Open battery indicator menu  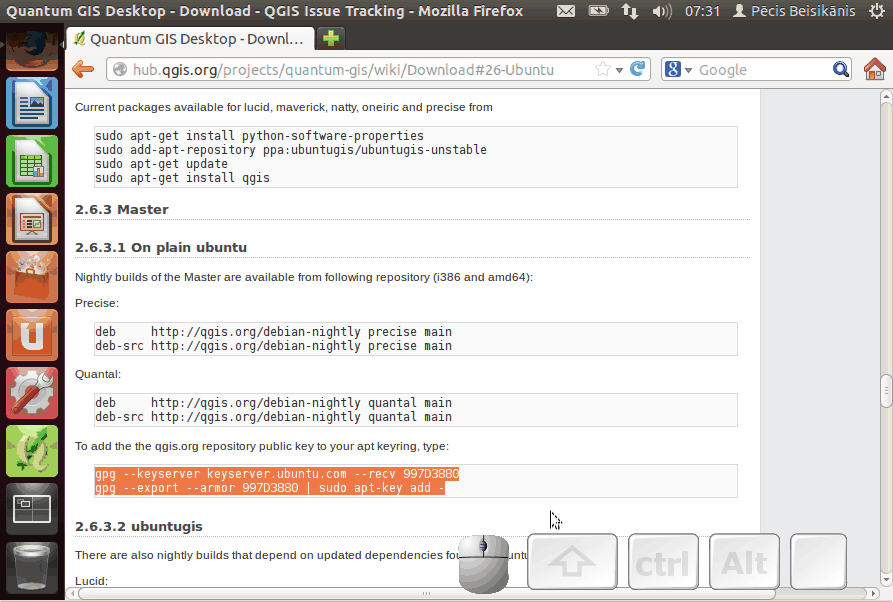[599, 11]
